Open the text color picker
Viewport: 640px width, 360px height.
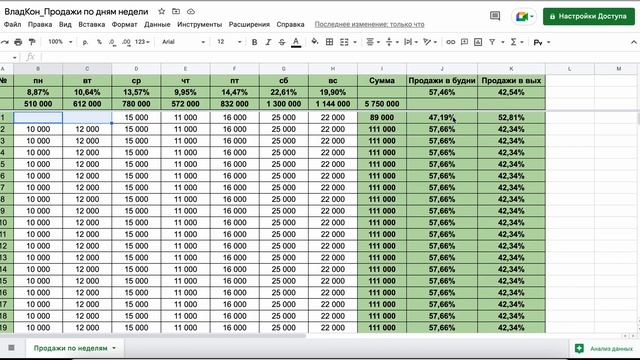296,42
